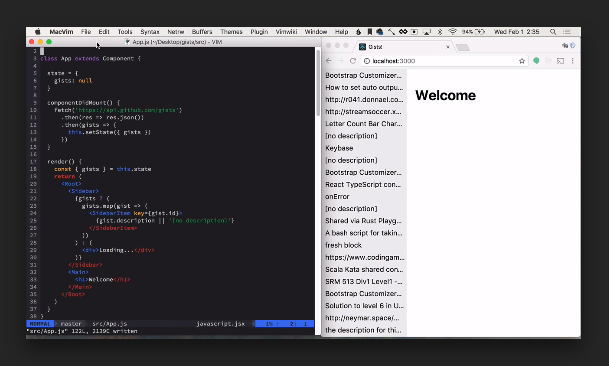
Task: Select gist 'http://streamsoccer.x...'
Action: 364,112
